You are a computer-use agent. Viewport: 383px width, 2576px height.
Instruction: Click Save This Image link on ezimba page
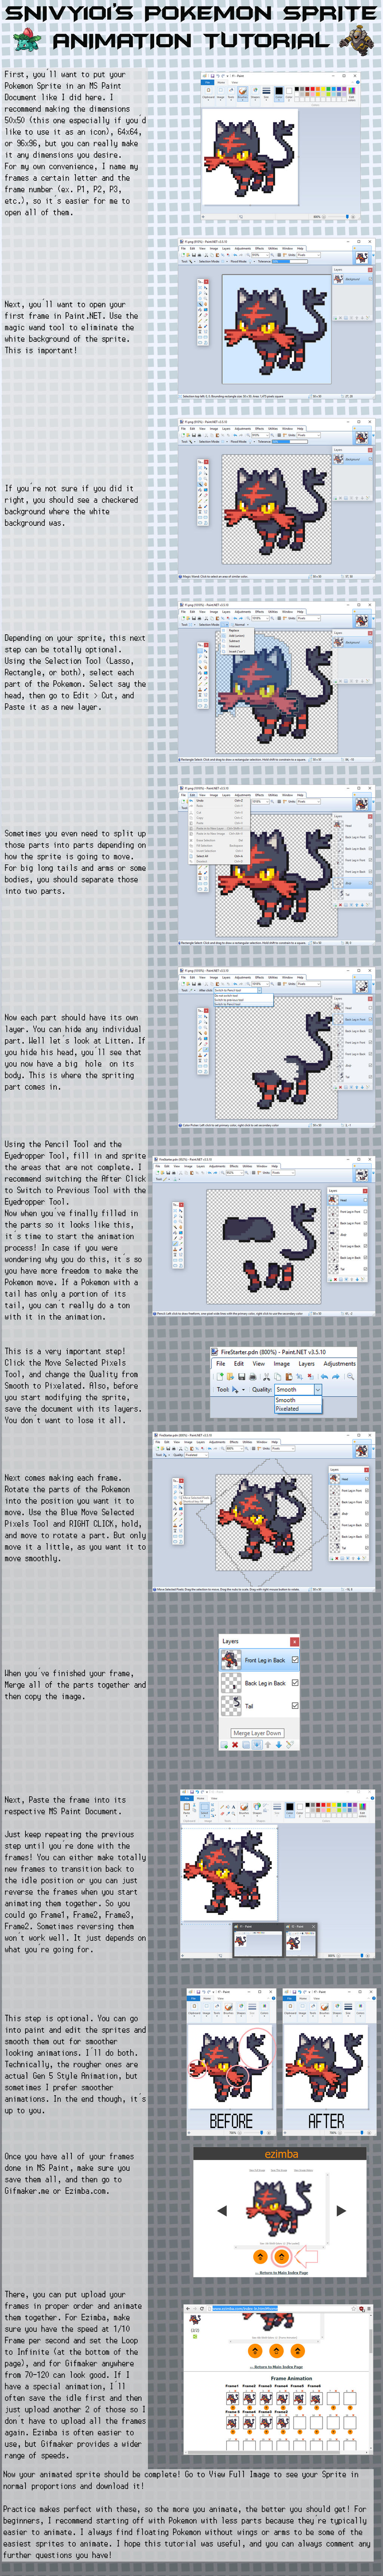tap(279, 2170)
